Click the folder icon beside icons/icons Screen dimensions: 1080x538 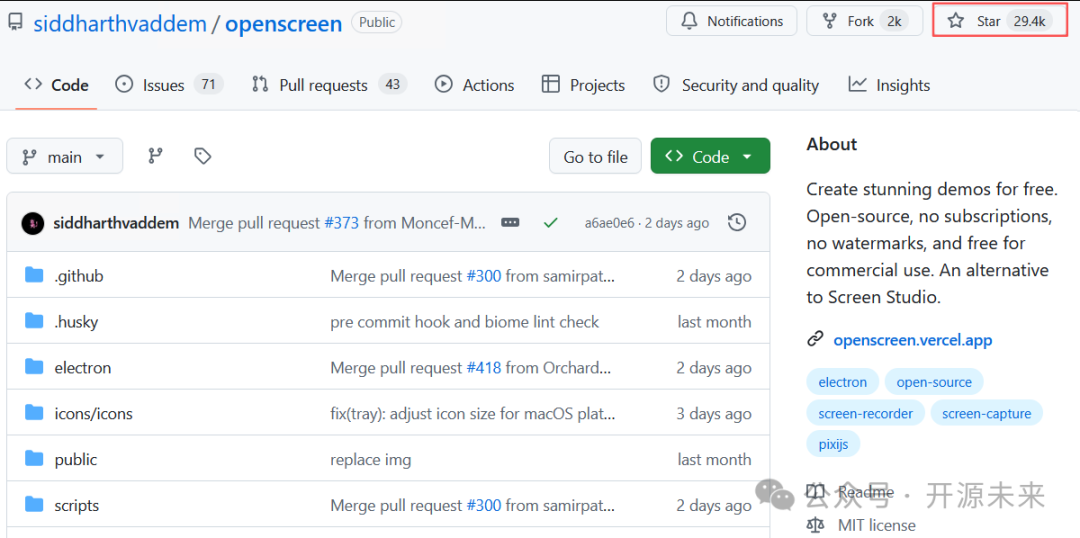pyautogui.click(x=34, y=413)
